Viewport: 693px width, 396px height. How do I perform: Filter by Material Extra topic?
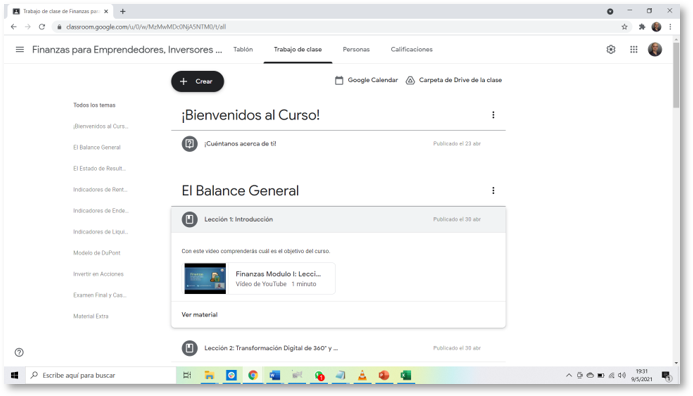tap(91, 316)
